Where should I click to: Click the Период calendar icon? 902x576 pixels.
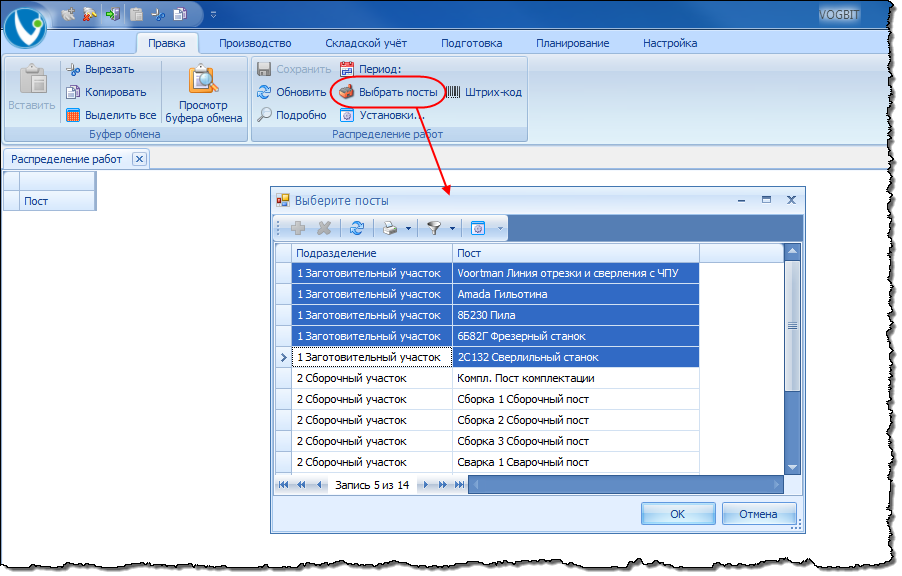347,69
